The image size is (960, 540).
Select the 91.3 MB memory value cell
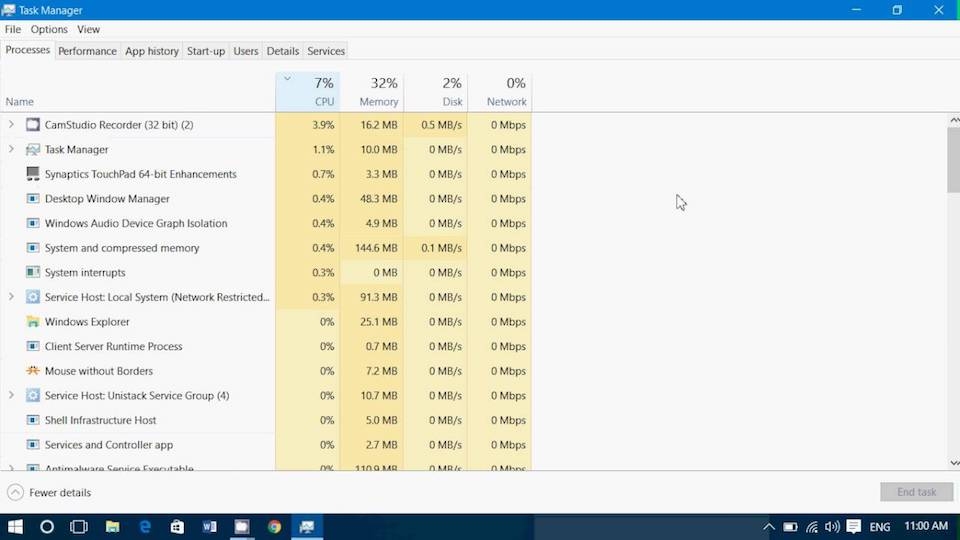coord(372,297)
